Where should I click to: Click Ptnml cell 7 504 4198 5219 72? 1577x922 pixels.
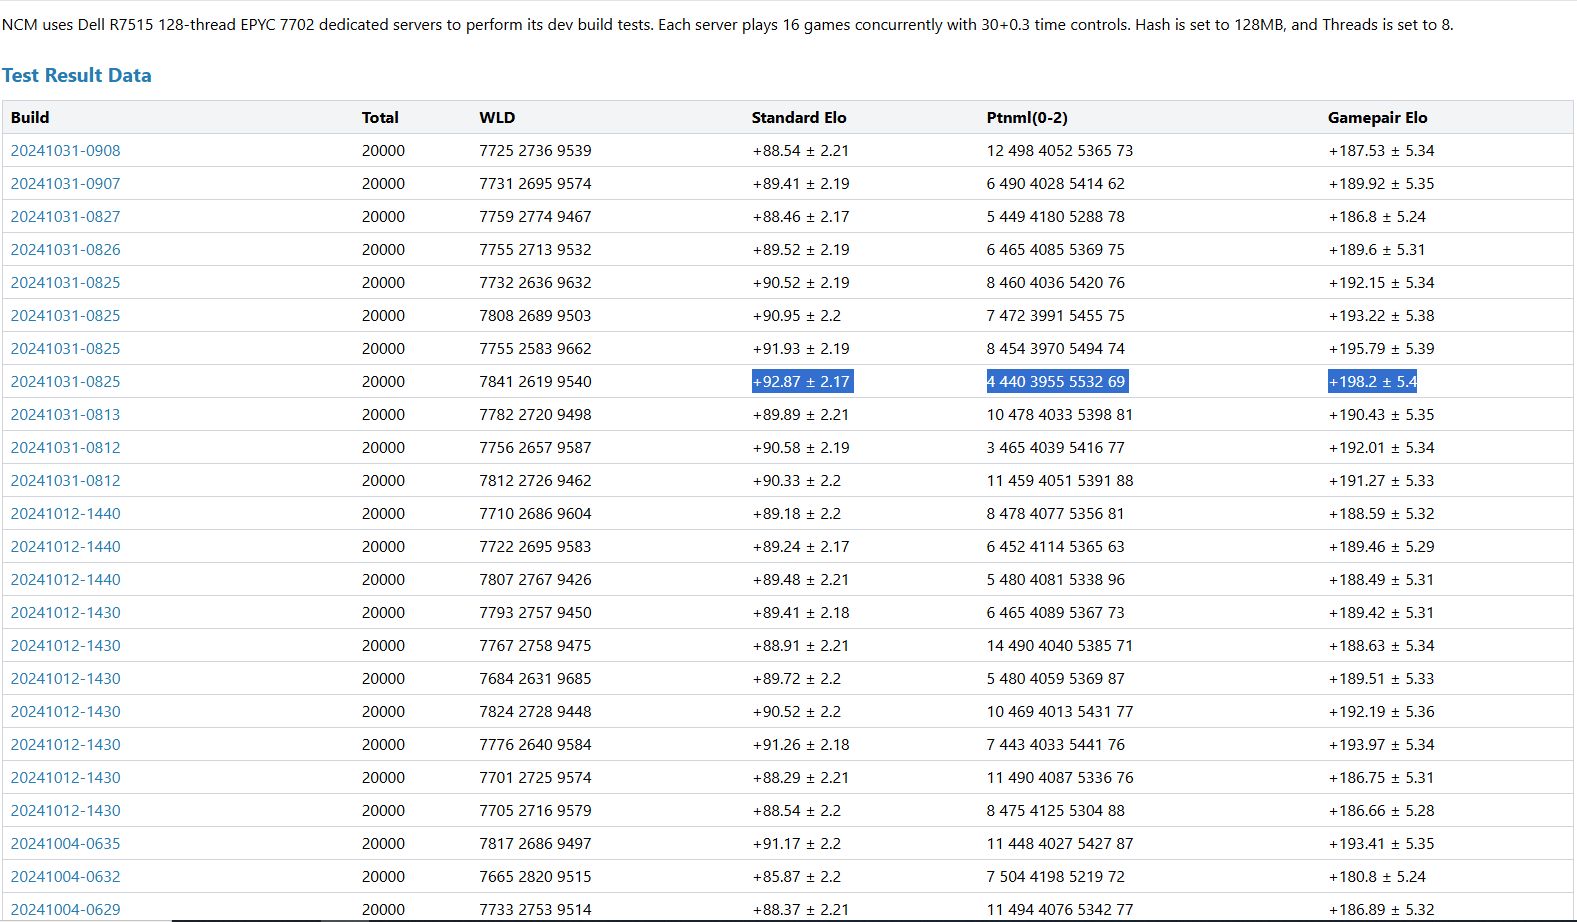click(1055, 876)
